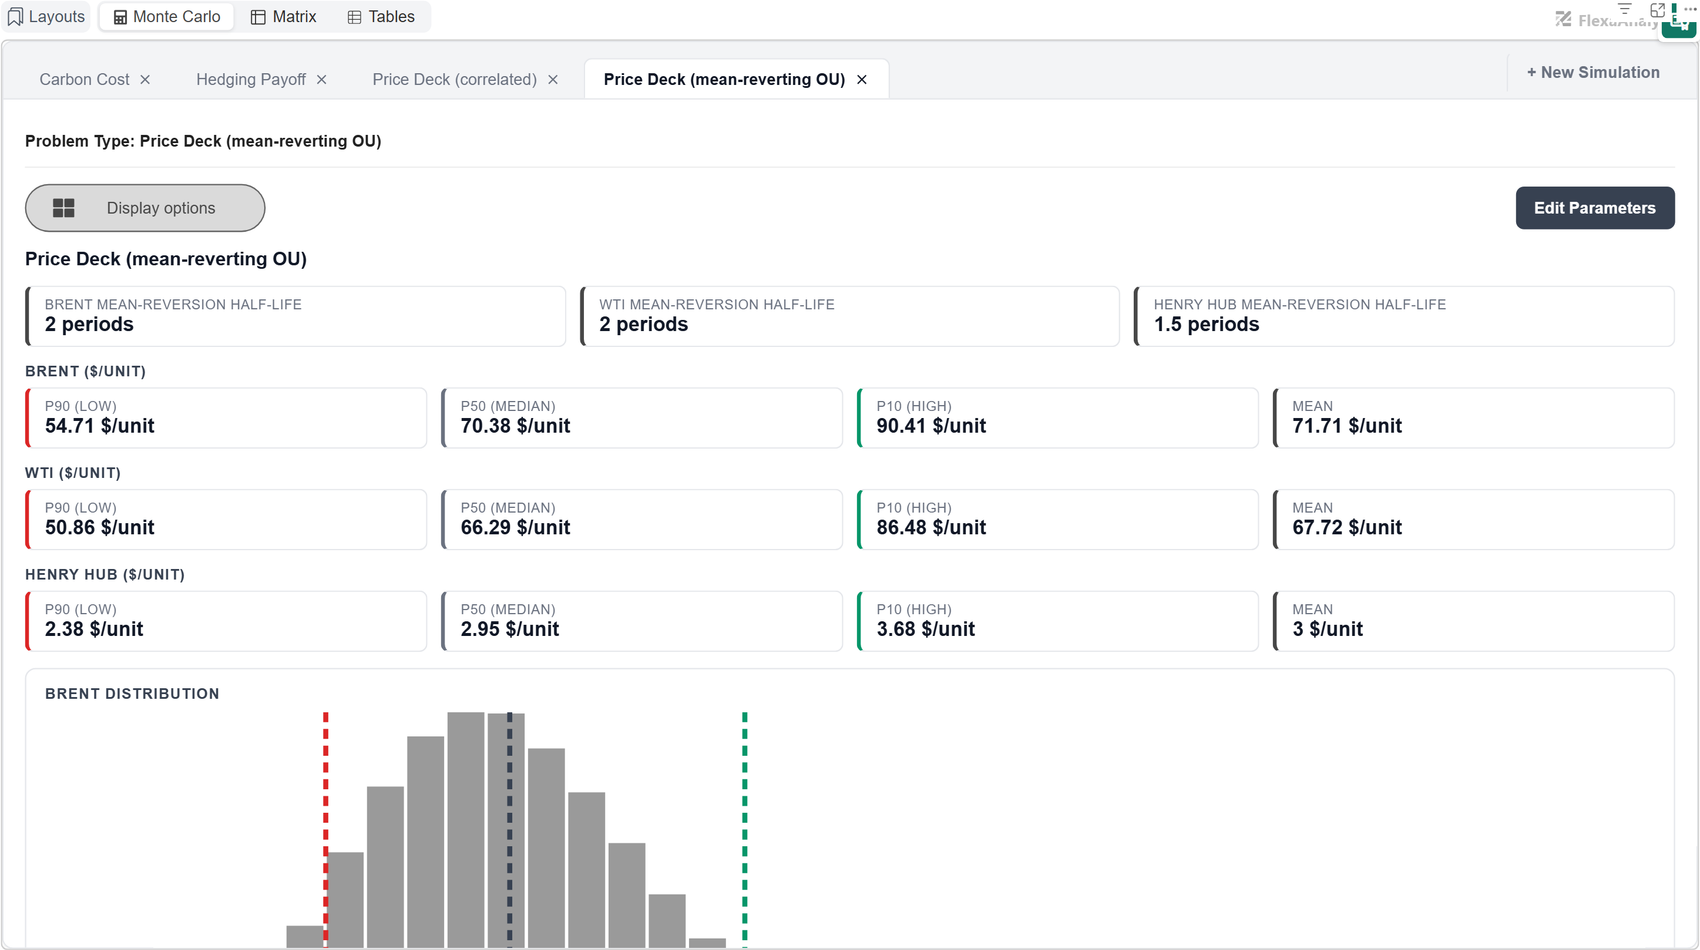
Task: Select the Carbon Cost simulation tab
Action: [x=84, y=80]
